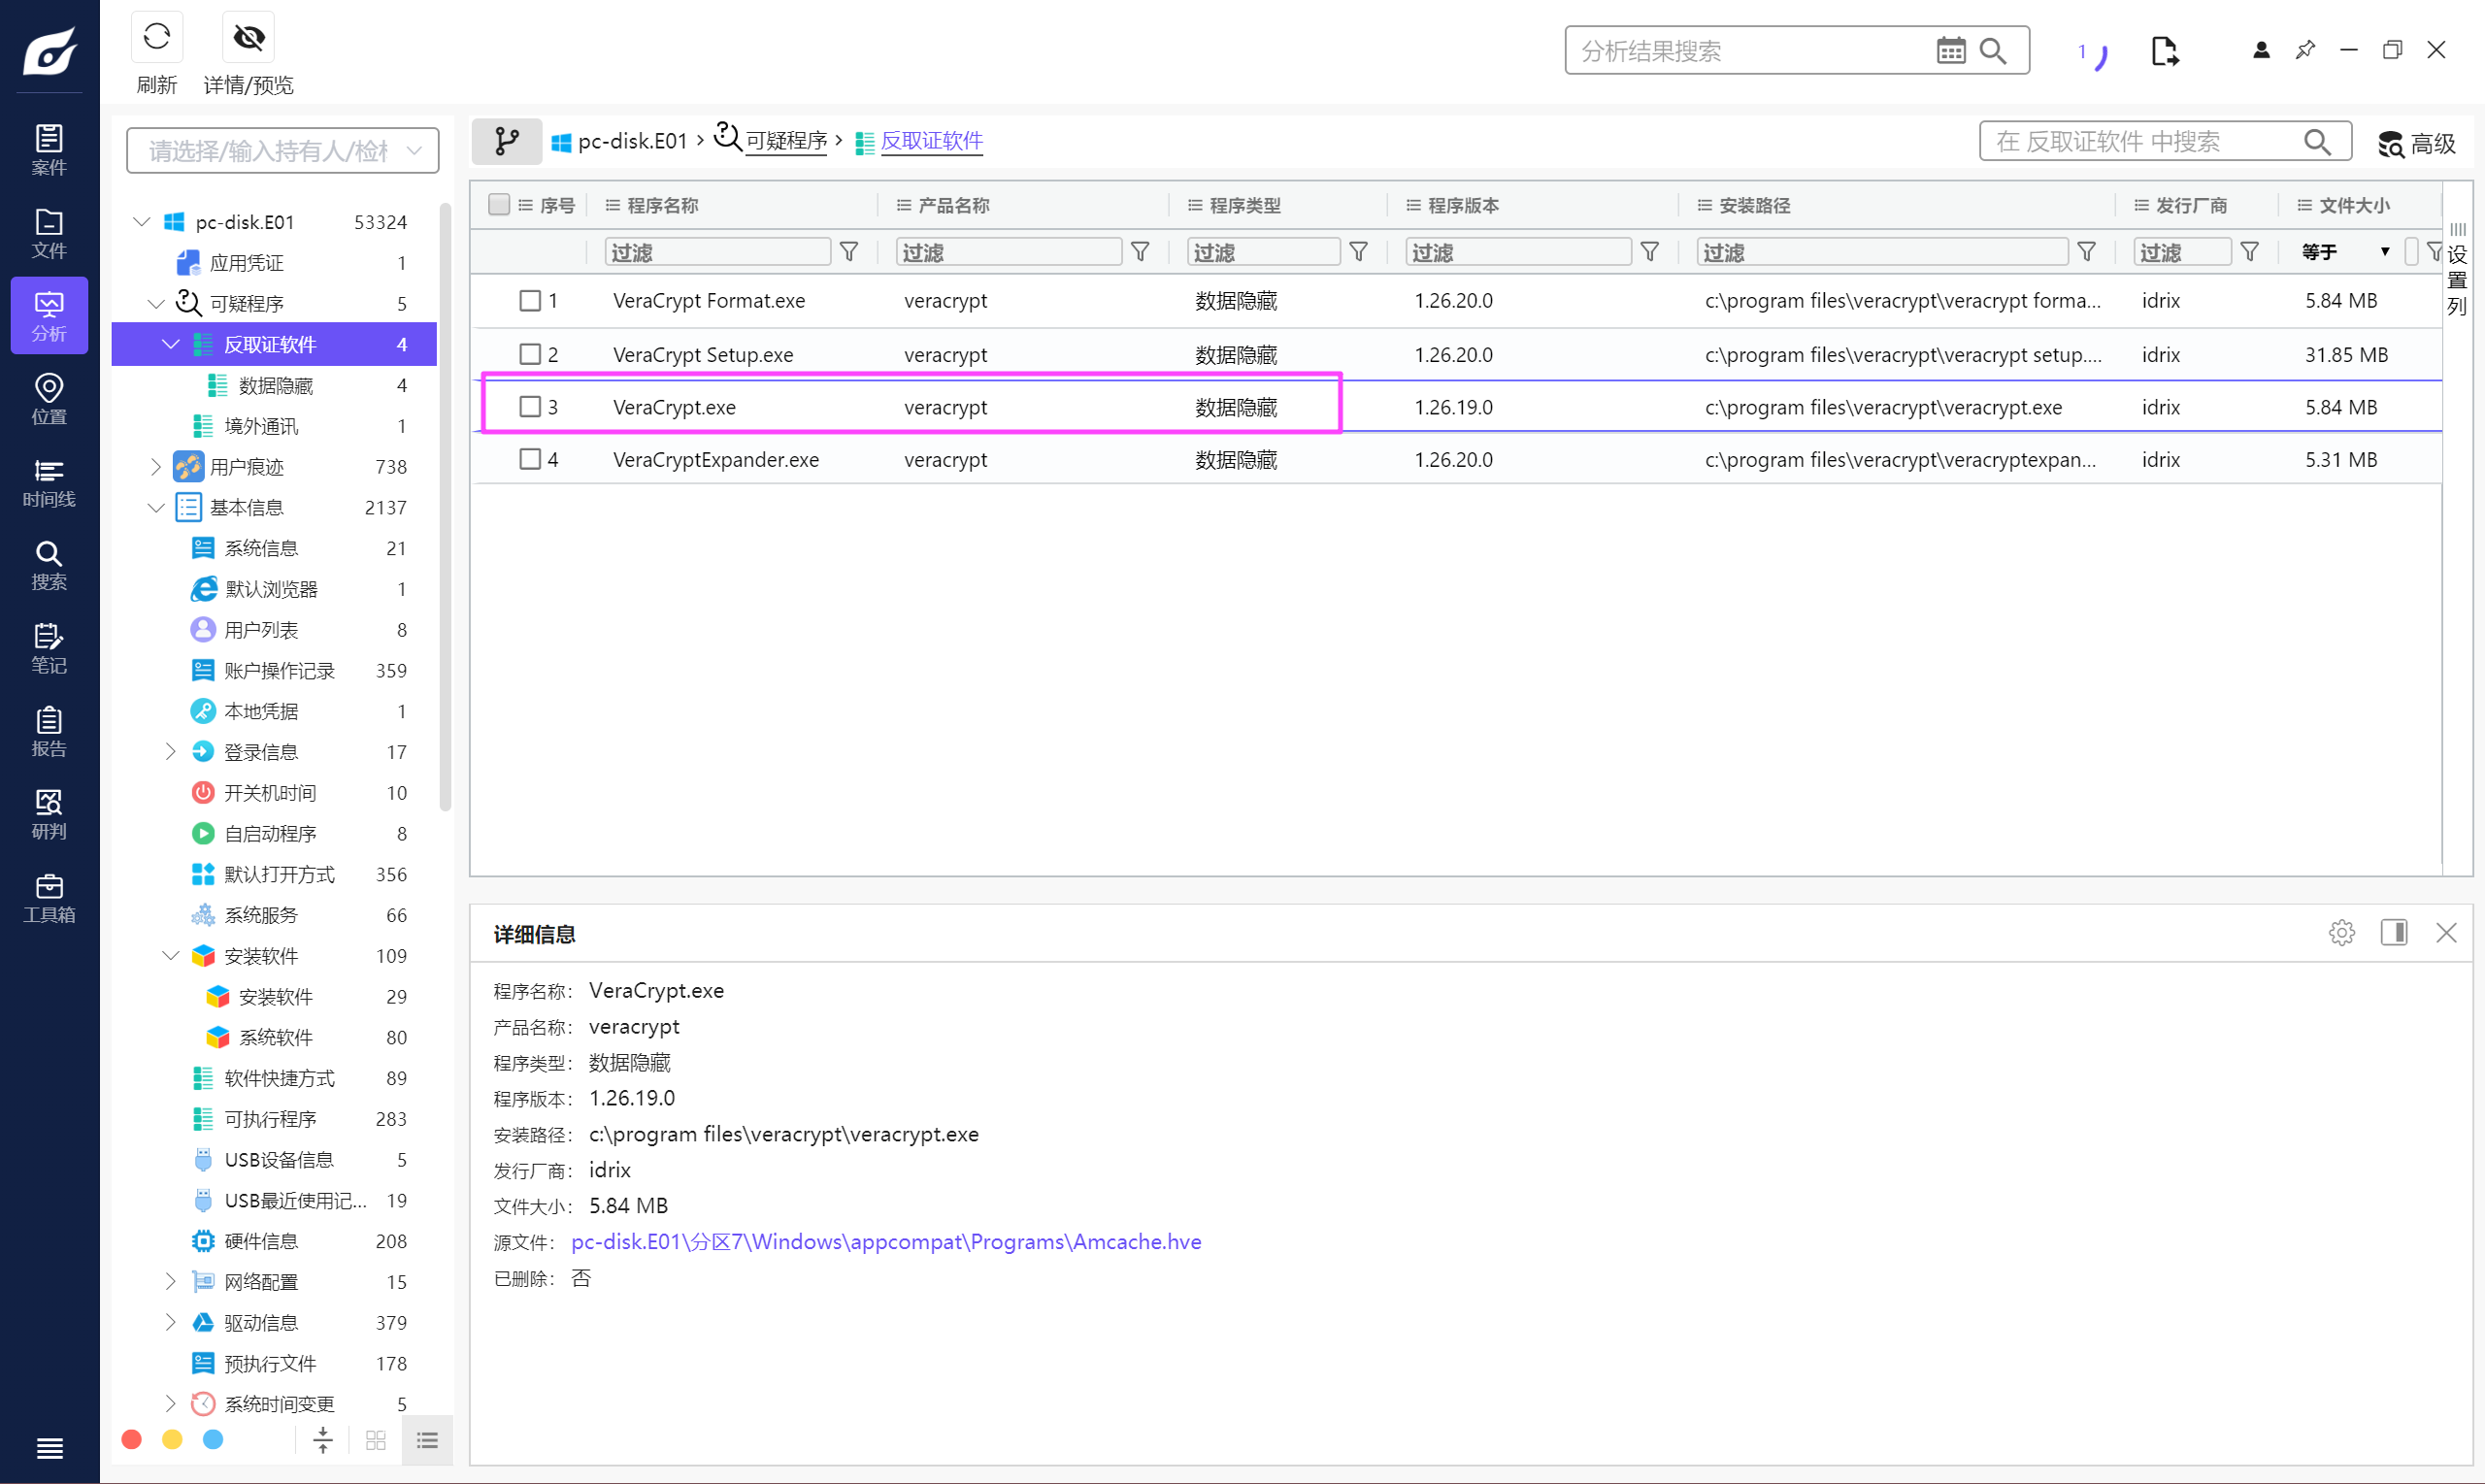Click the hamburger menu at sidebar bottom

(49, 1447)
